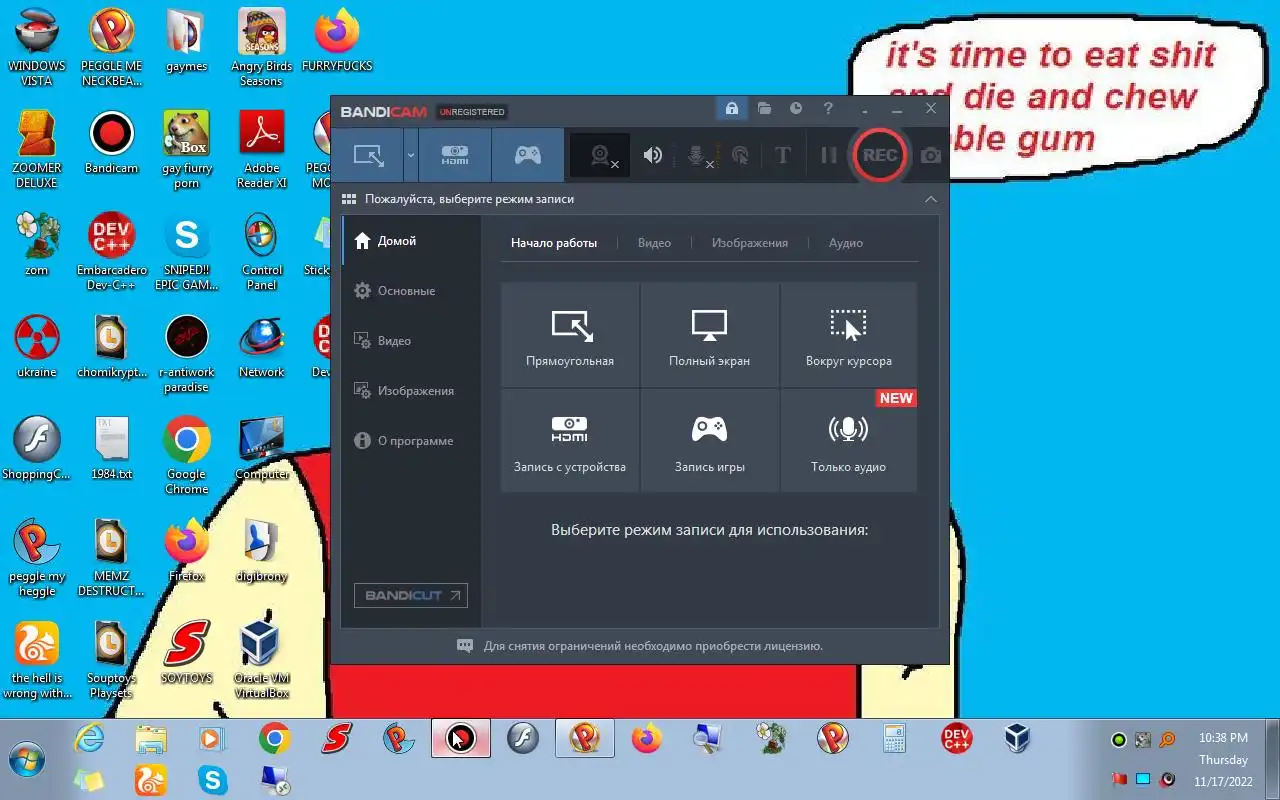Open the Embarcadero Dev-C++ desktop icon
The image size is (1280, 800).
[111, 251]
